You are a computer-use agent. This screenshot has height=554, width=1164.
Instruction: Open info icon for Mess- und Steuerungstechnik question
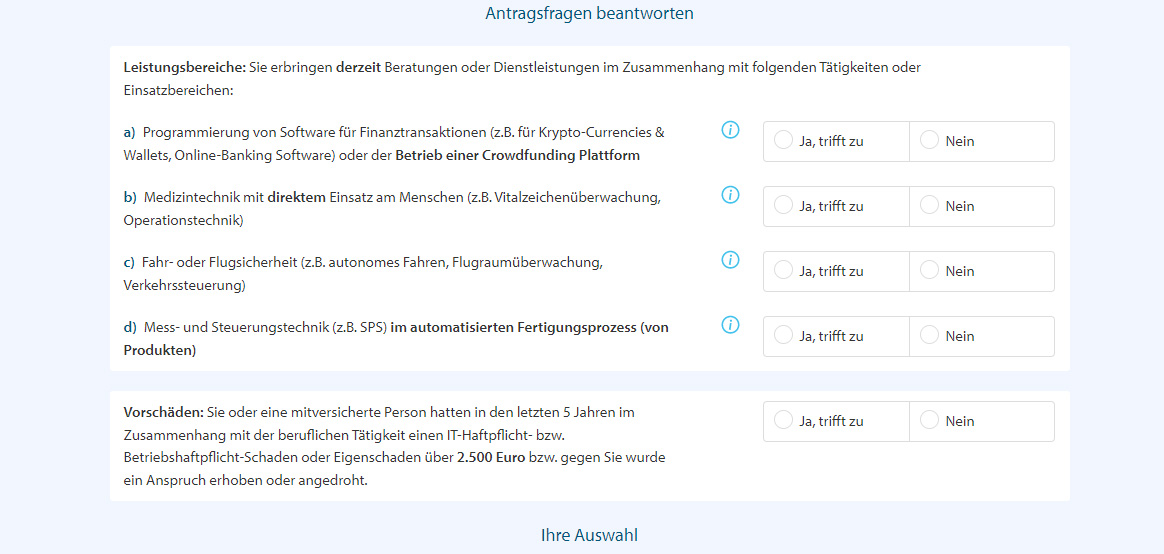coord(730,325)
